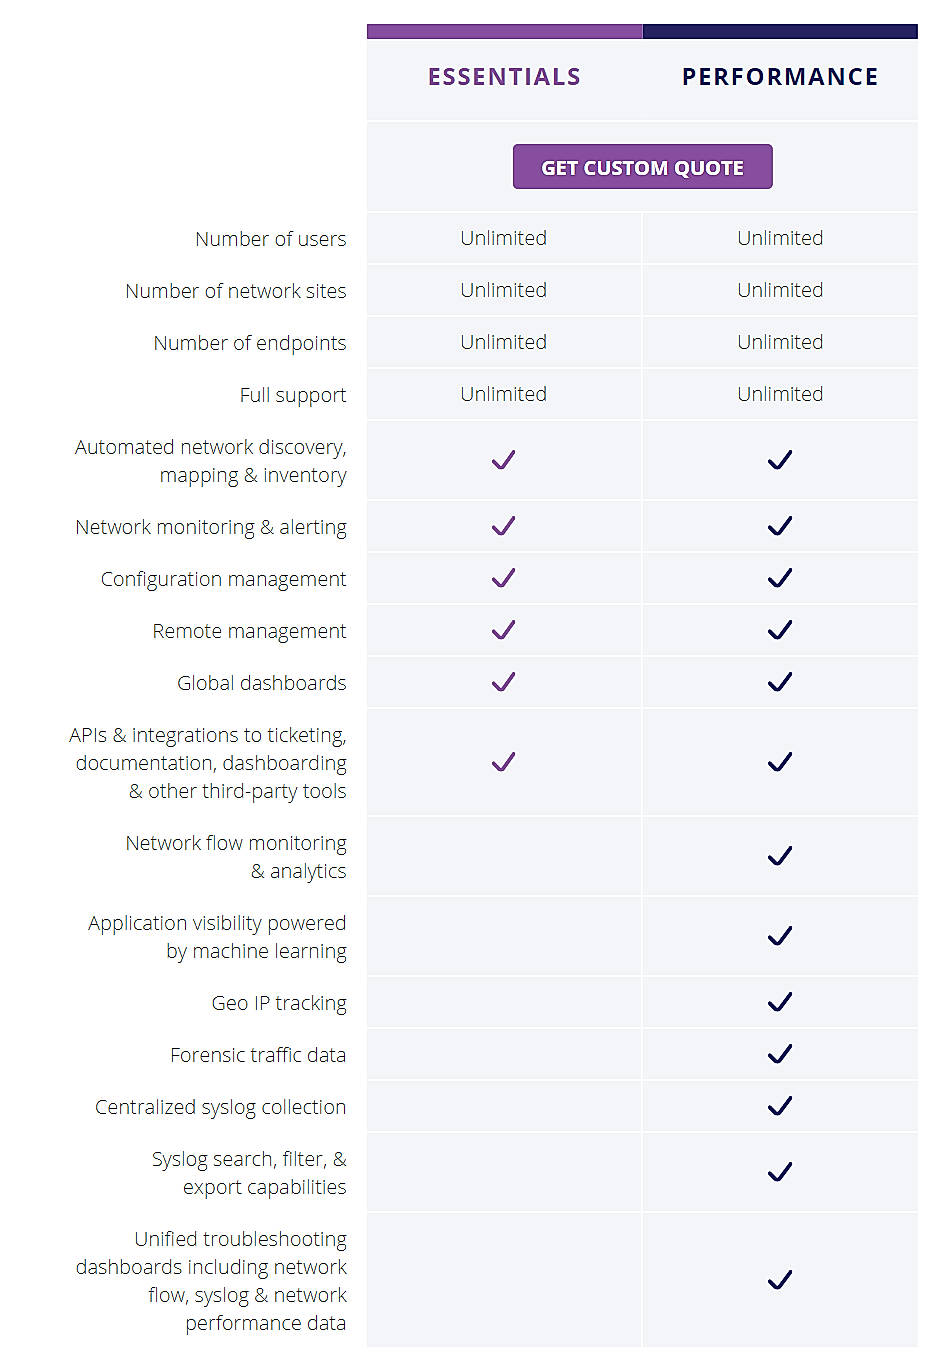Toggle the Essentials checkmark for Automated network discovery
The height and width of the screenshot is (1362, 943).
pos(503,460)
